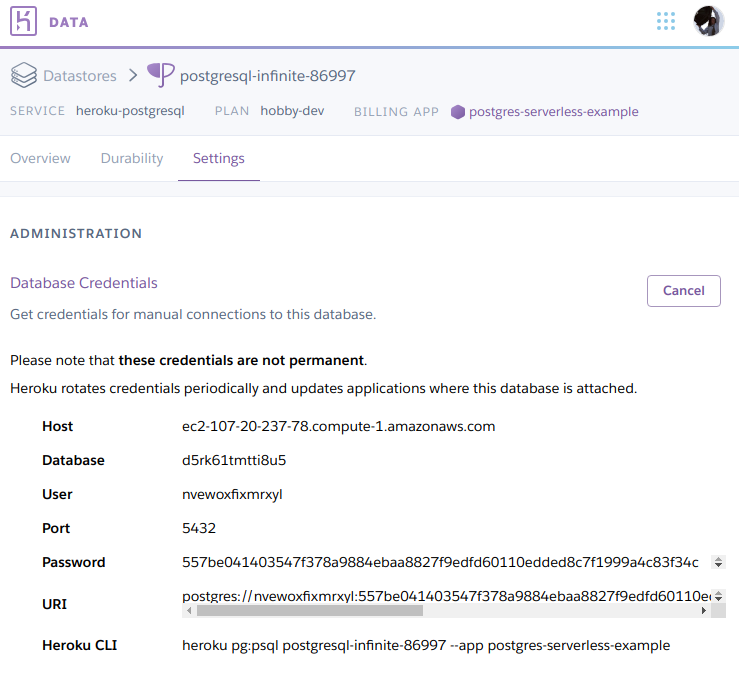Switch to the Durability tab

coord(132,158)
